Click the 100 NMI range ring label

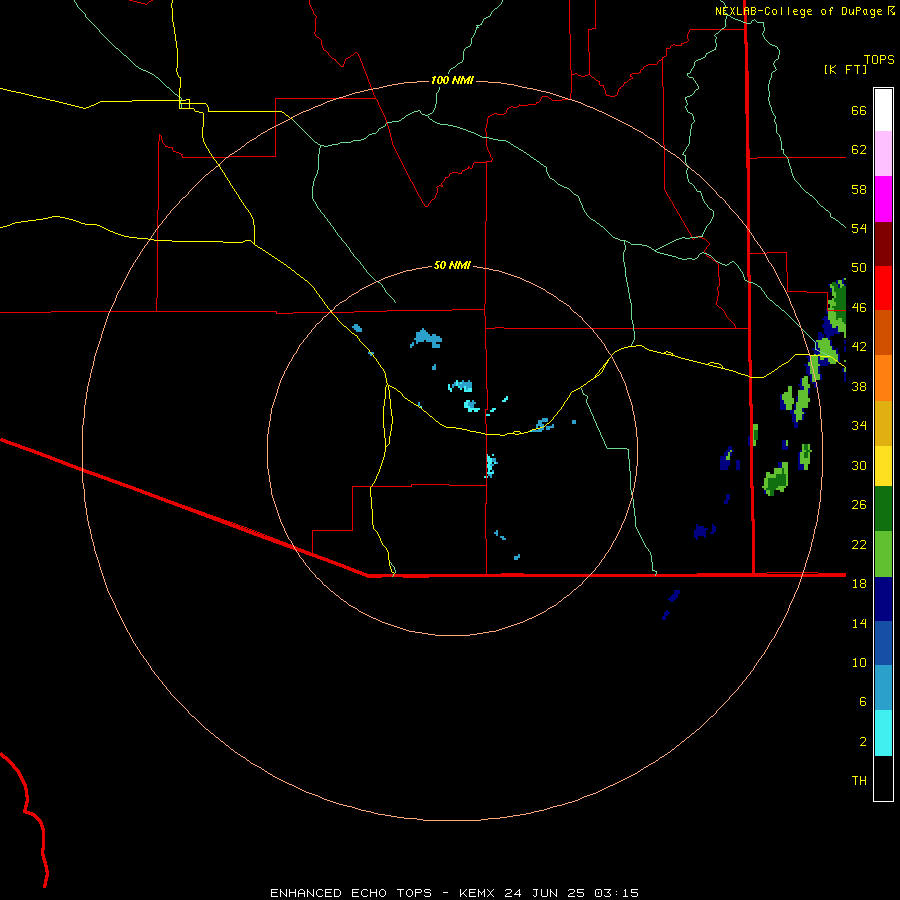(x=452, y=80)
